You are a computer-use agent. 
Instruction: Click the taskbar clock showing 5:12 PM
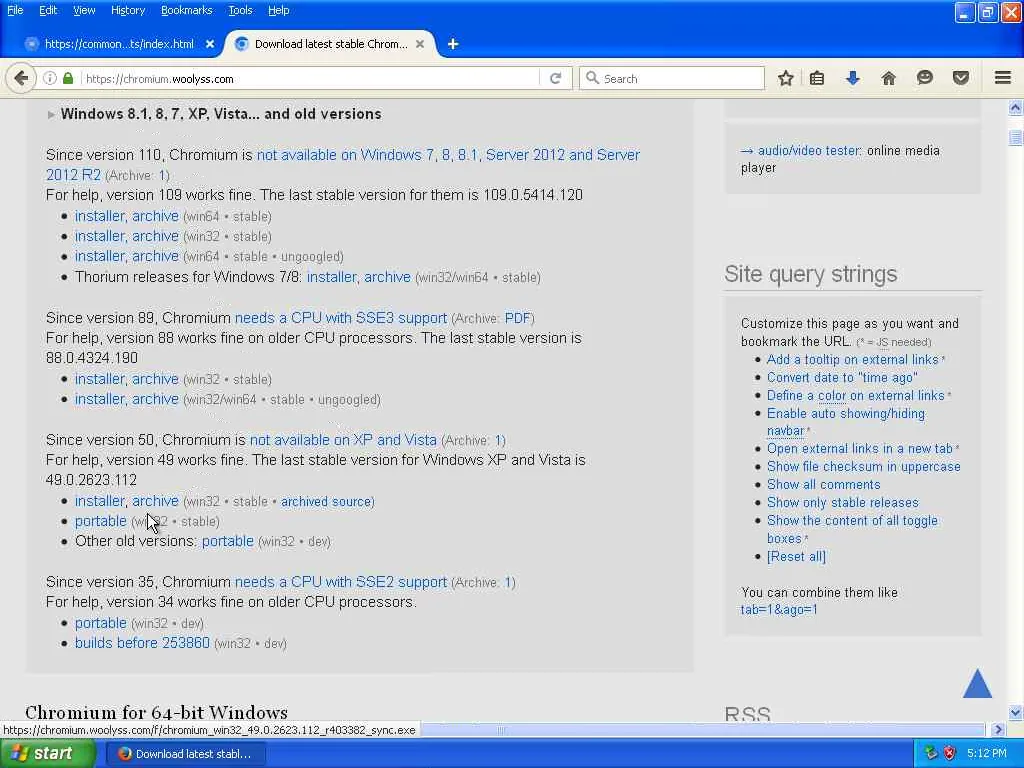pyautogui.click(x=987, y=753)
